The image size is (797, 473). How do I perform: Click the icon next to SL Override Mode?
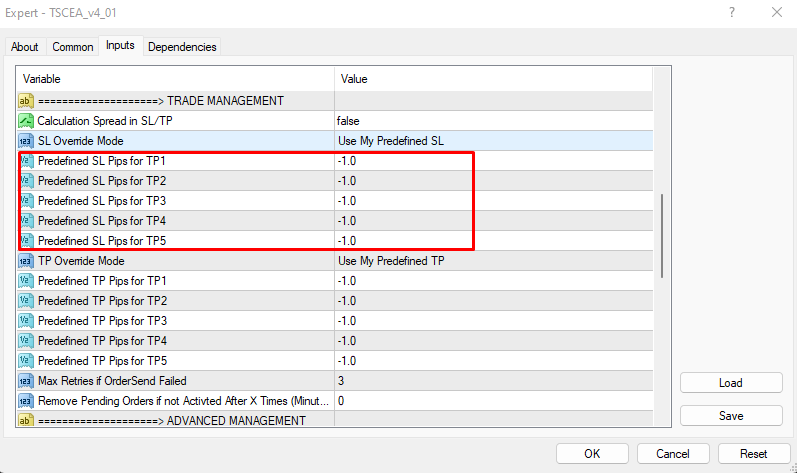(x=26, y=141)
